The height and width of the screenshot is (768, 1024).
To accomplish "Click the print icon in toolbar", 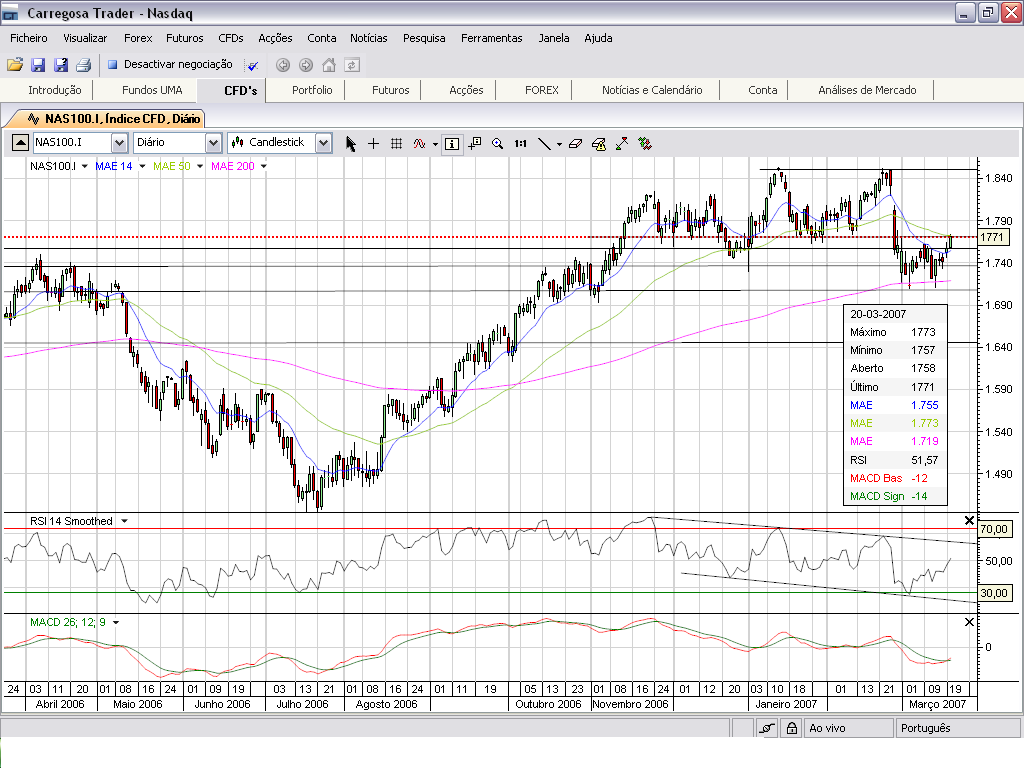I will (x=83, y=65).
